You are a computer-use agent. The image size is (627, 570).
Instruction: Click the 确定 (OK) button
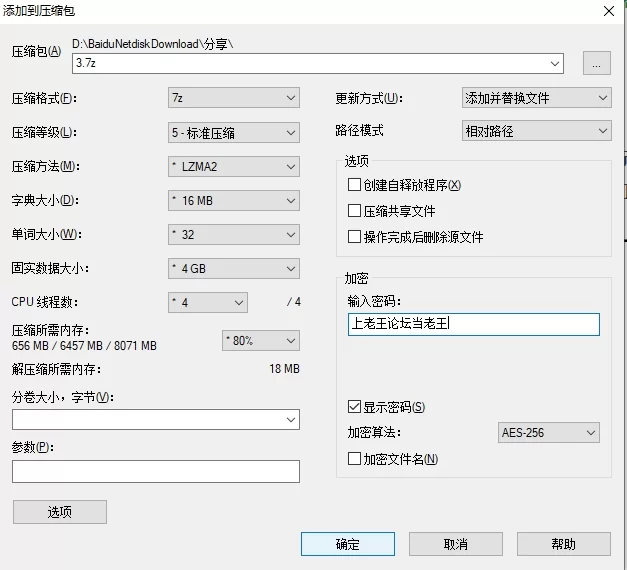point(347,544)
